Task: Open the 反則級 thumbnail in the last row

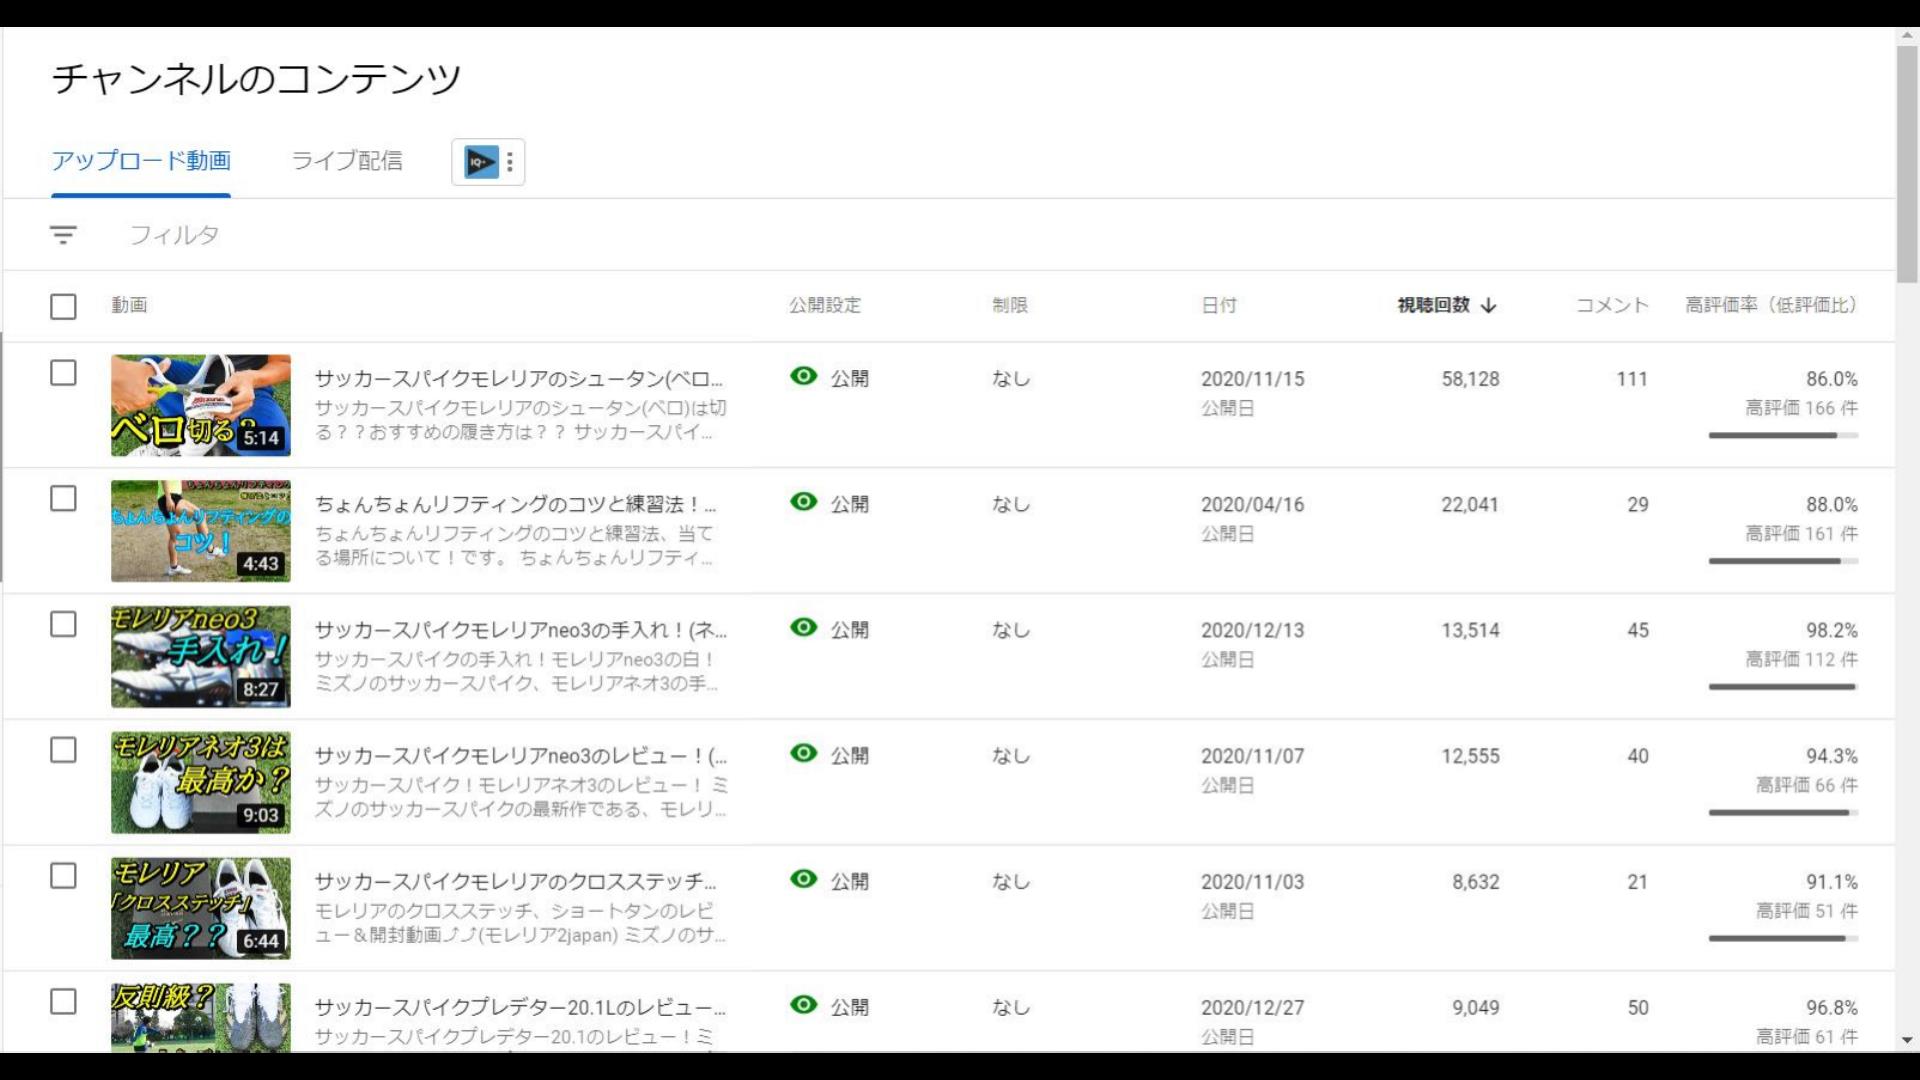Action: click(201, 1017)
